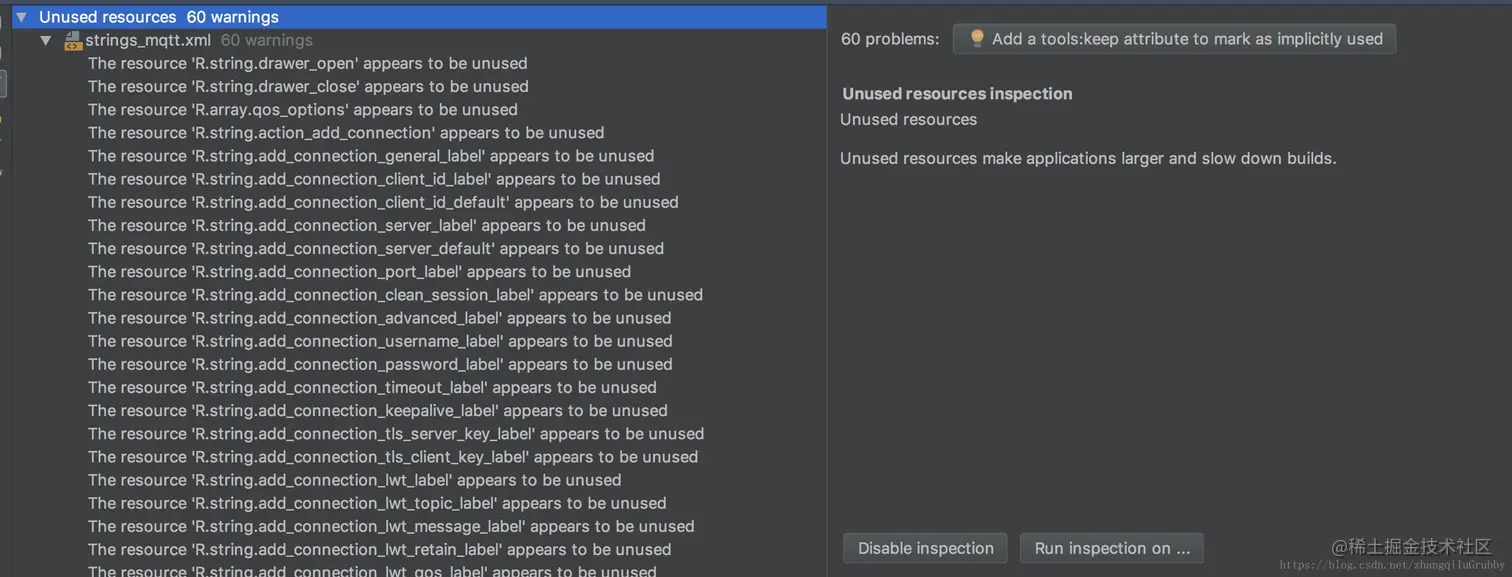Choose the R.string.action_add_connection warning
This screenshot has height=577, width=1512.
pos(346,133)
